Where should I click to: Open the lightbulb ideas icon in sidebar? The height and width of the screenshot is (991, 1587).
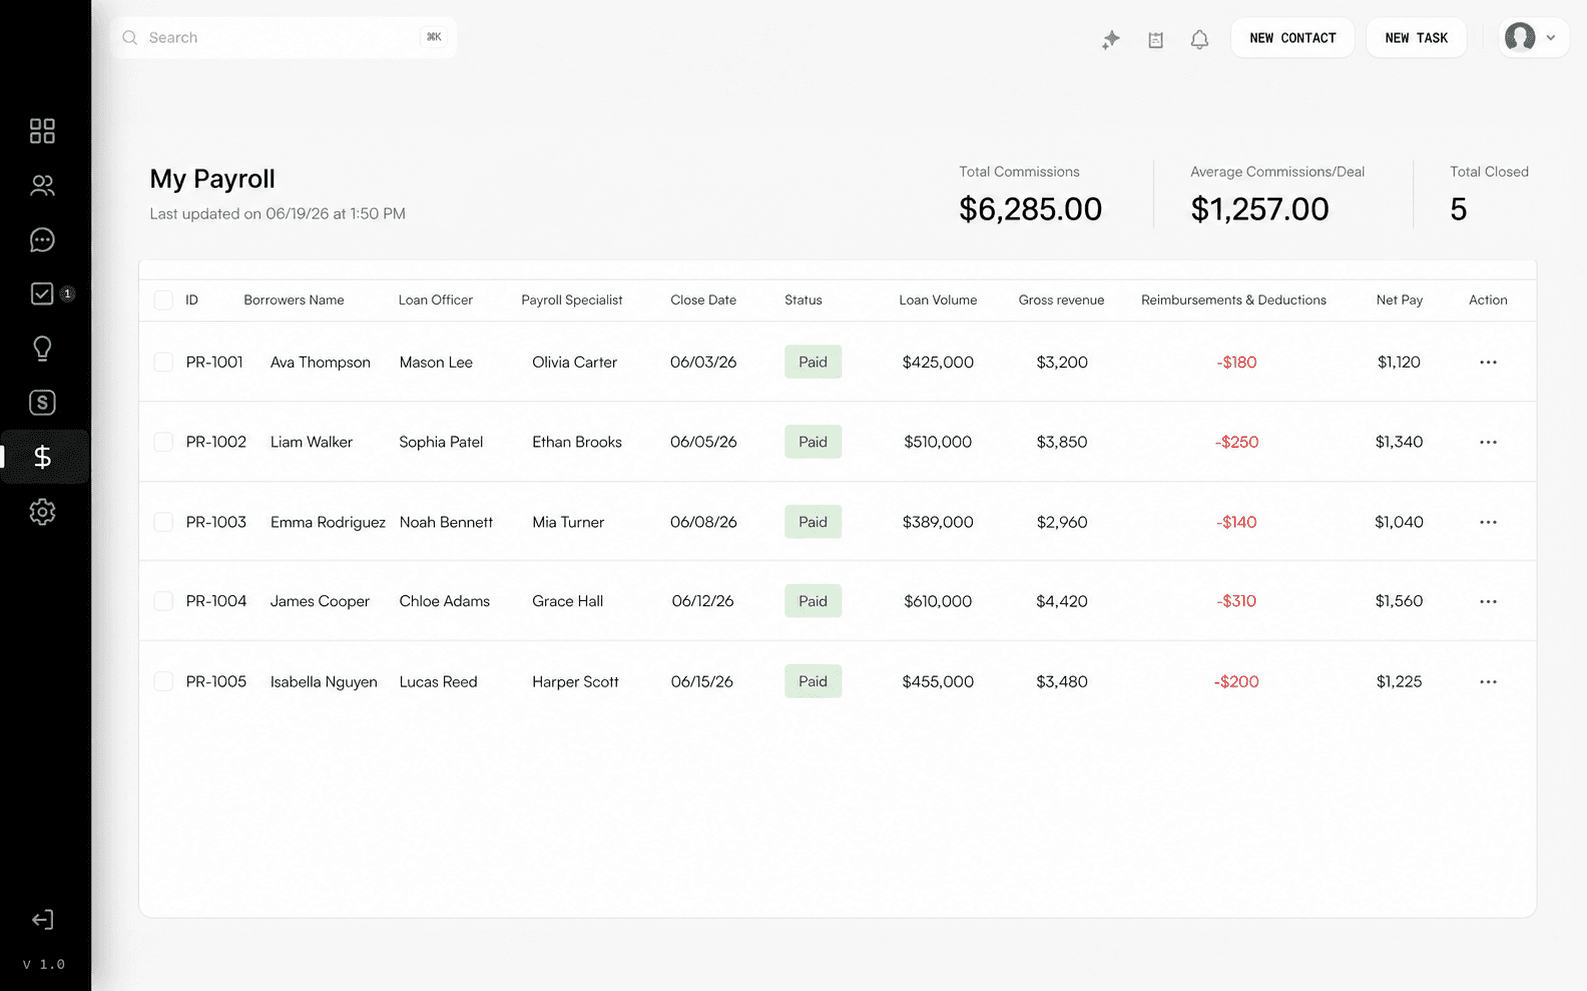42,348
